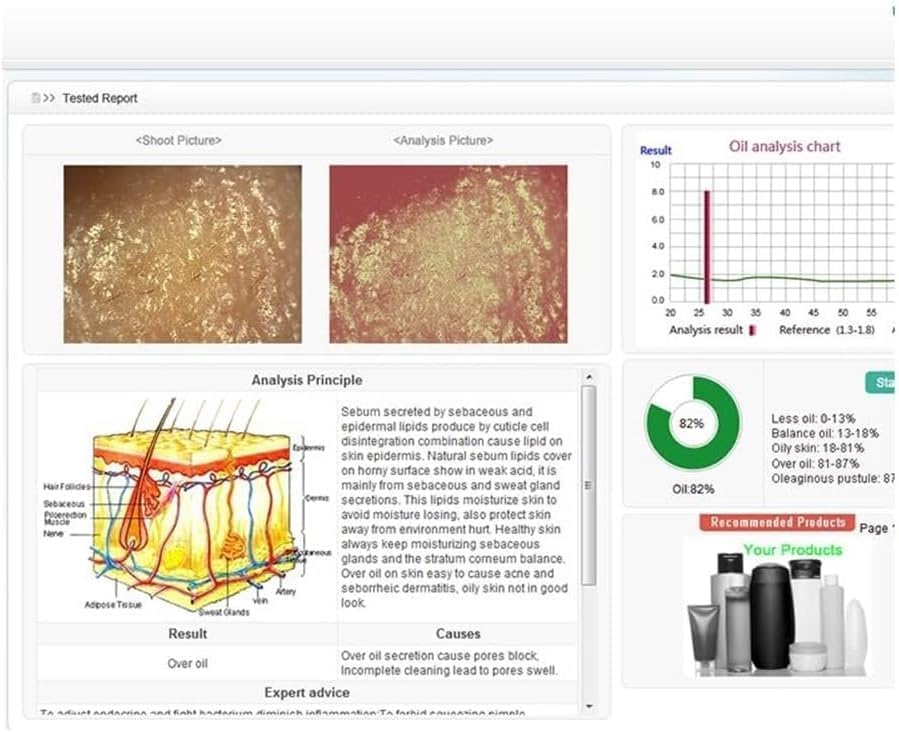Click the skin anatomy diagram
The image size is (899, 732).
(185, 506)
